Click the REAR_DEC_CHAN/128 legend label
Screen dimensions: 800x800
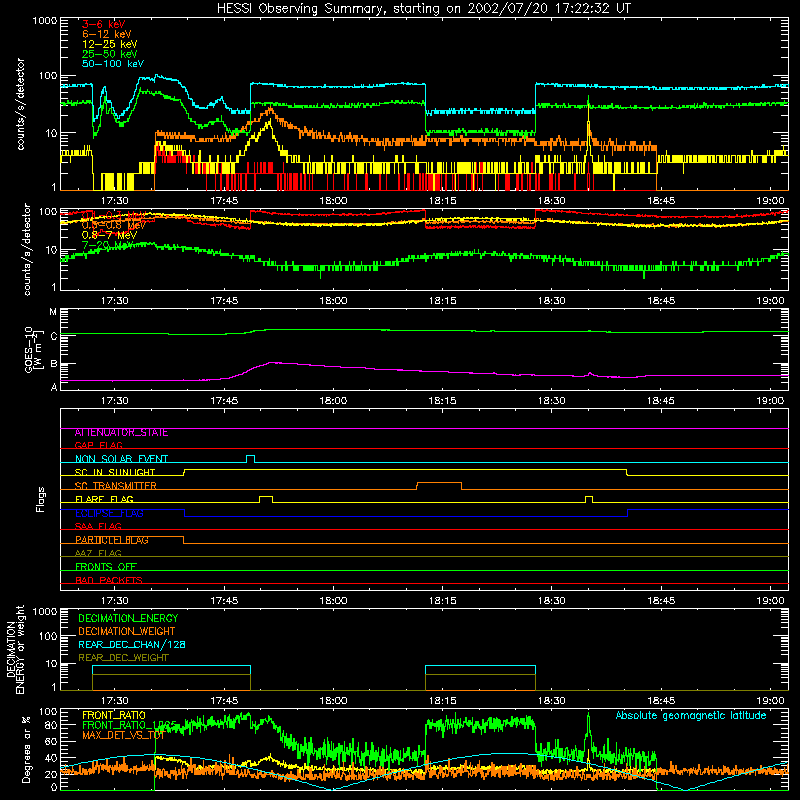[132, 645]
